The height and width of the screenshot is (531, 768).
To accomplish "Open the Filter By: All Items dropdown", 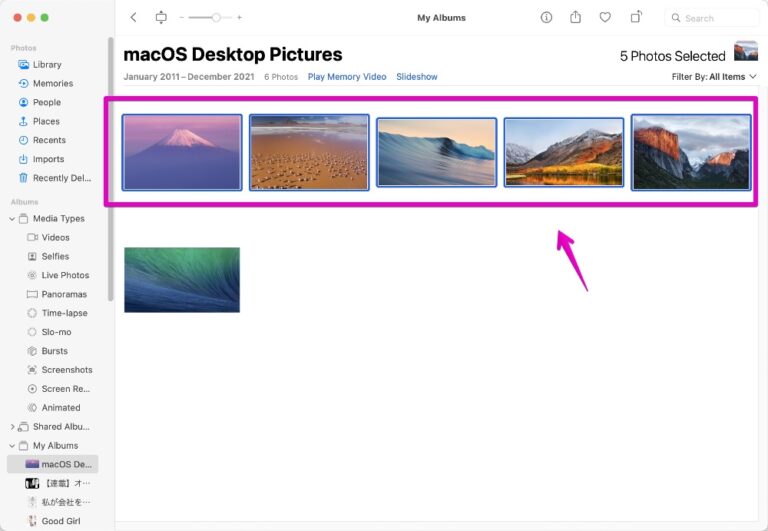I will [714, 77].
